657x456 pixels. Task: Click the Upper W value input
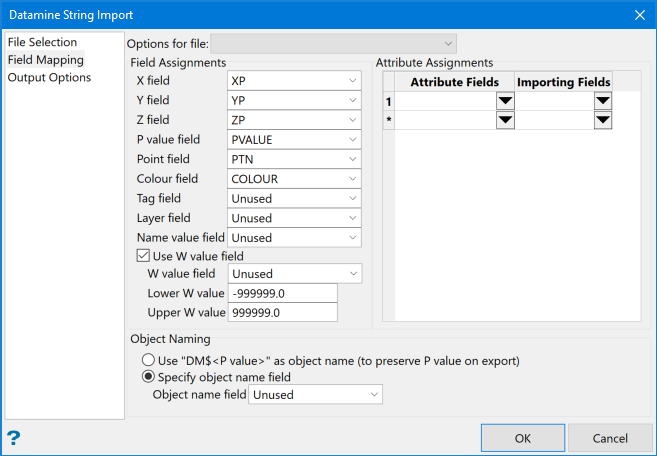[282, 313]
